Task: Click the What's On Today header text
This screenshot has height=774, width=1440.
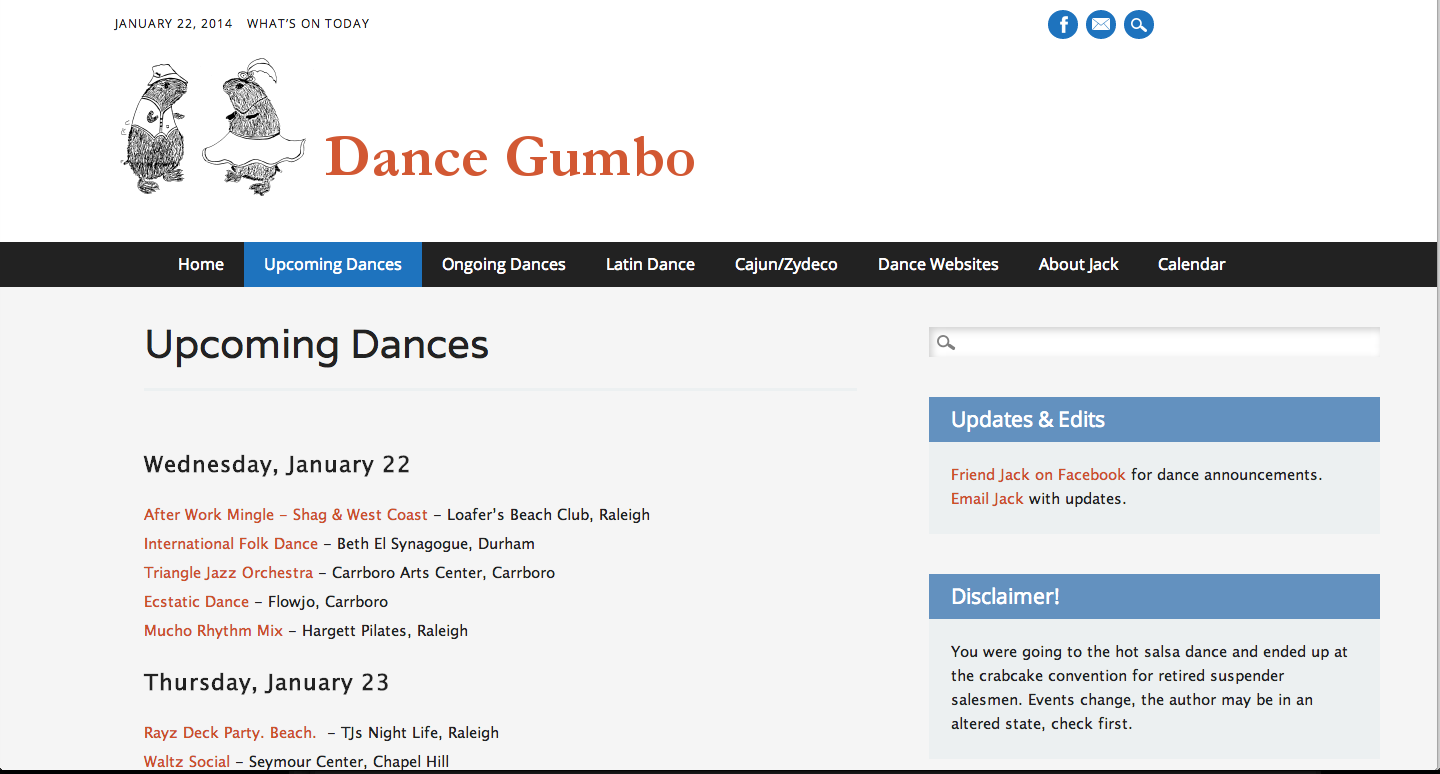Action: click(x=308, y=24)
